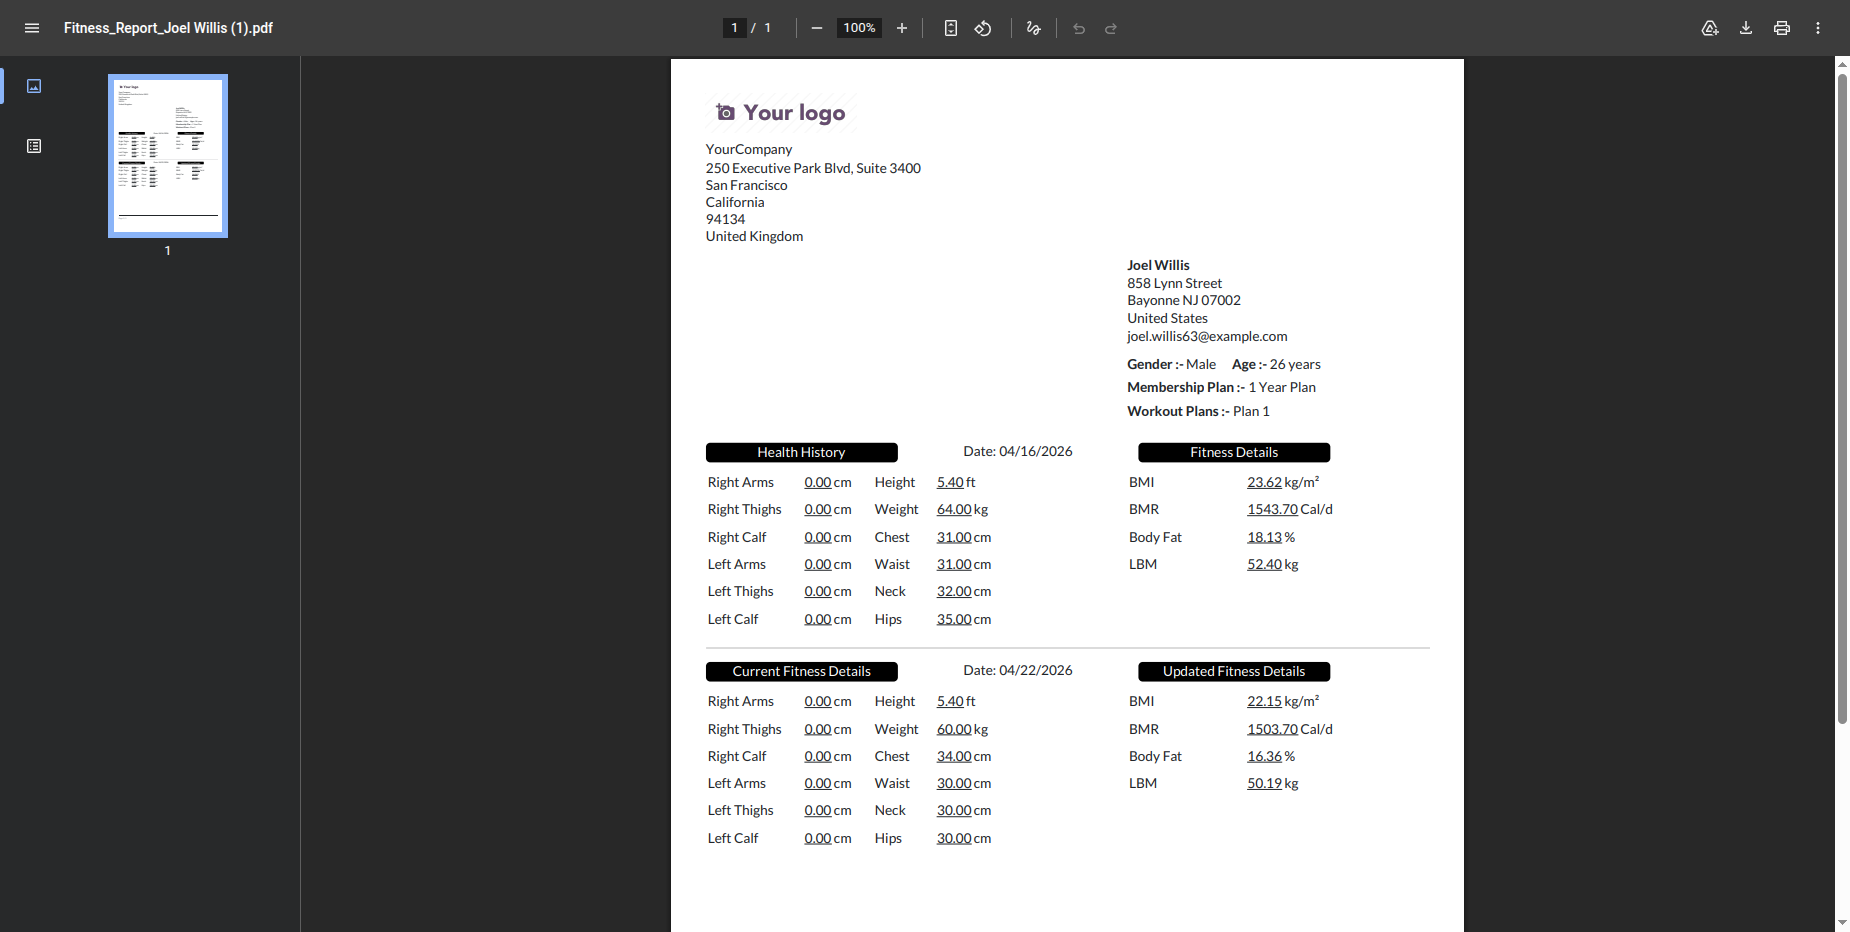Click the page number input field
1850x932 pixels.
734,28
